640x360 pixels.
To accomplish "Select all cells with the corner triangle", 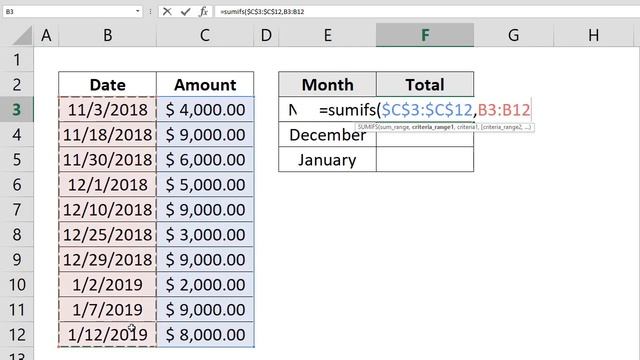I will click(x=22, y=36).
